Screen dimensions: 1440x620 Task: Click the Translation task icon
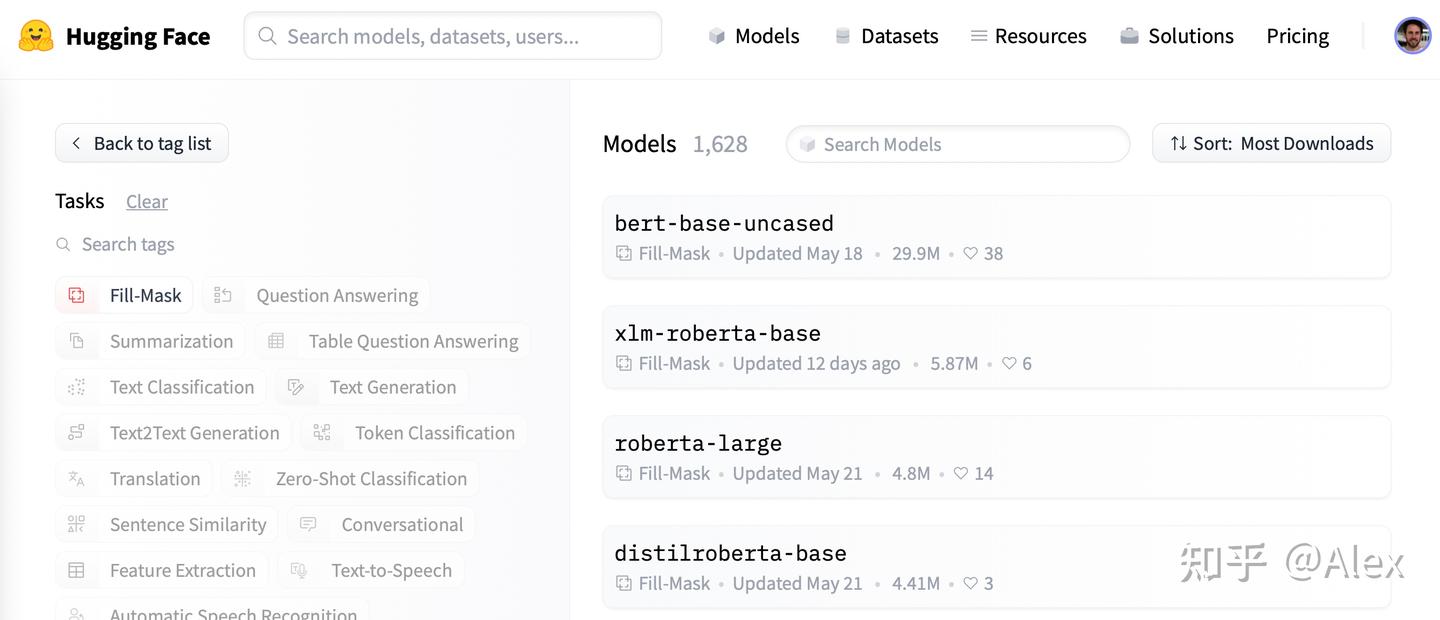(77, 479)
